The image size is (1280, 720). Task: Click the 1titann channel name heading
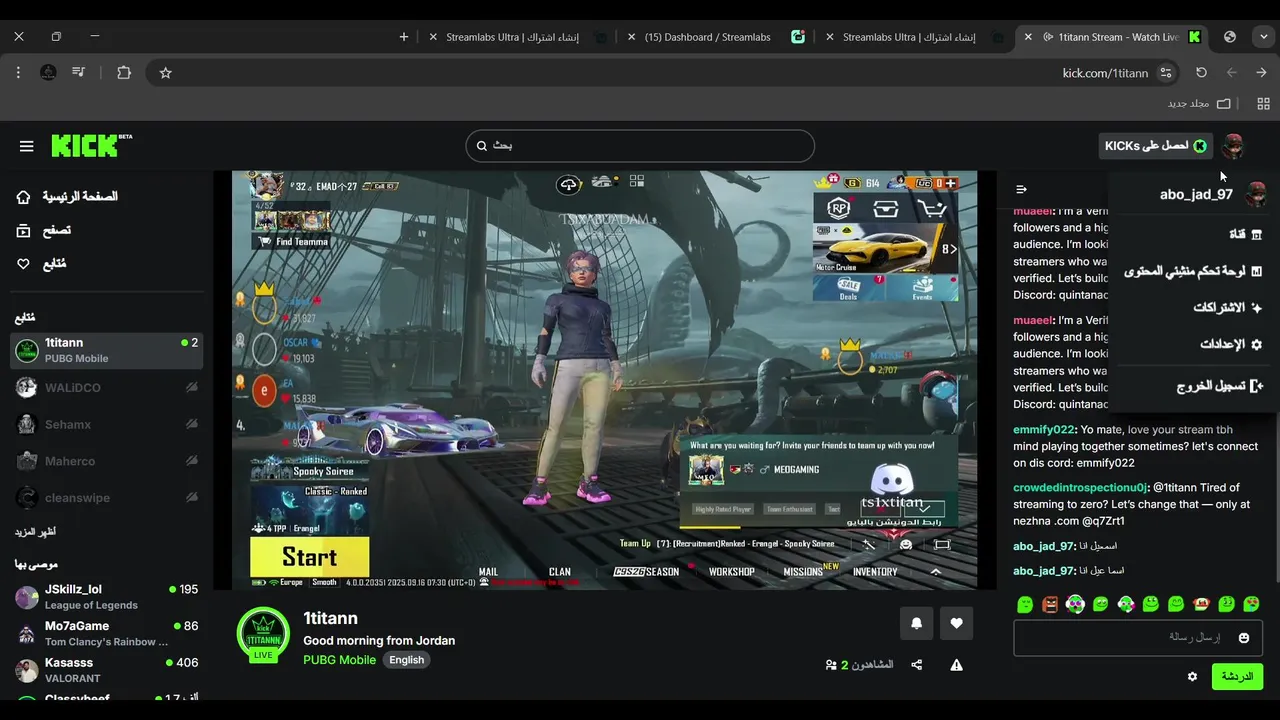(x=330, y=619)
